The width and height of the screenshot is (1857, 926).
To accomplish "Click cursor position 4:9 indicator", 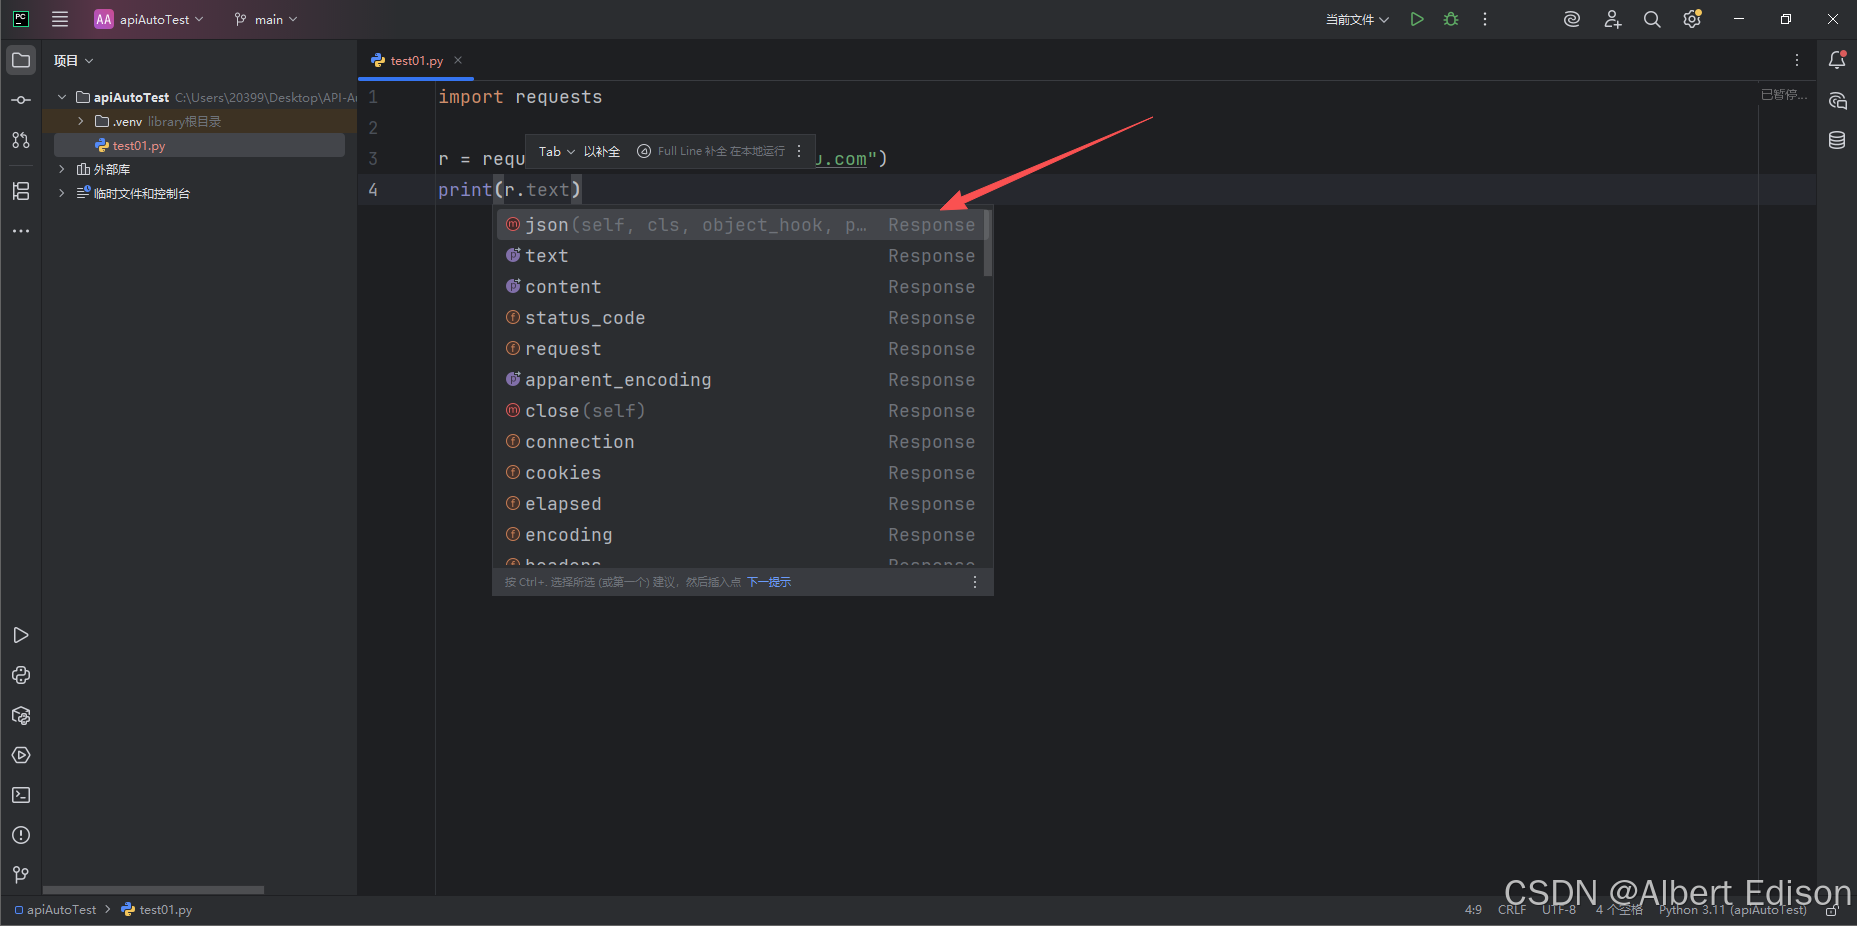I will pos(1473,910).
